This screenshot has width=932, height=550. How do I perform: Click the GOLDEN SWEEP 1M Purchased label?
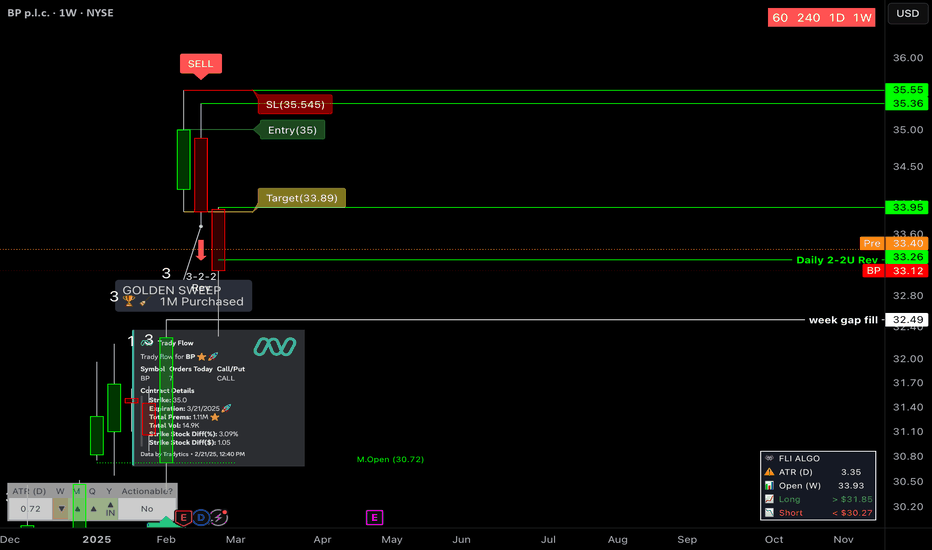pyautogui.click(x=184, y=296)
